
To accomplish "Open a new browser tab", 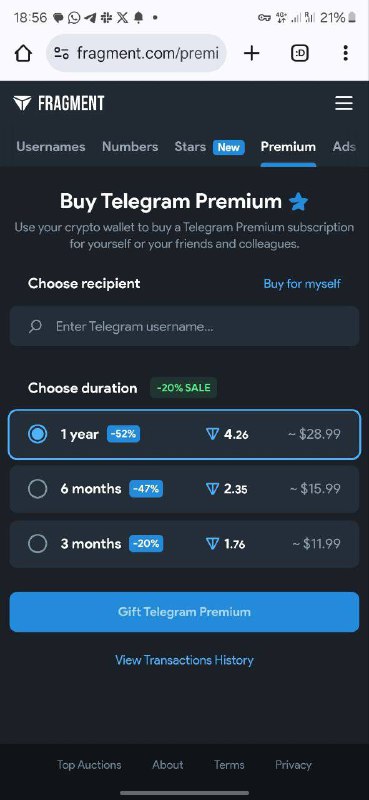I will coord(252,53).
